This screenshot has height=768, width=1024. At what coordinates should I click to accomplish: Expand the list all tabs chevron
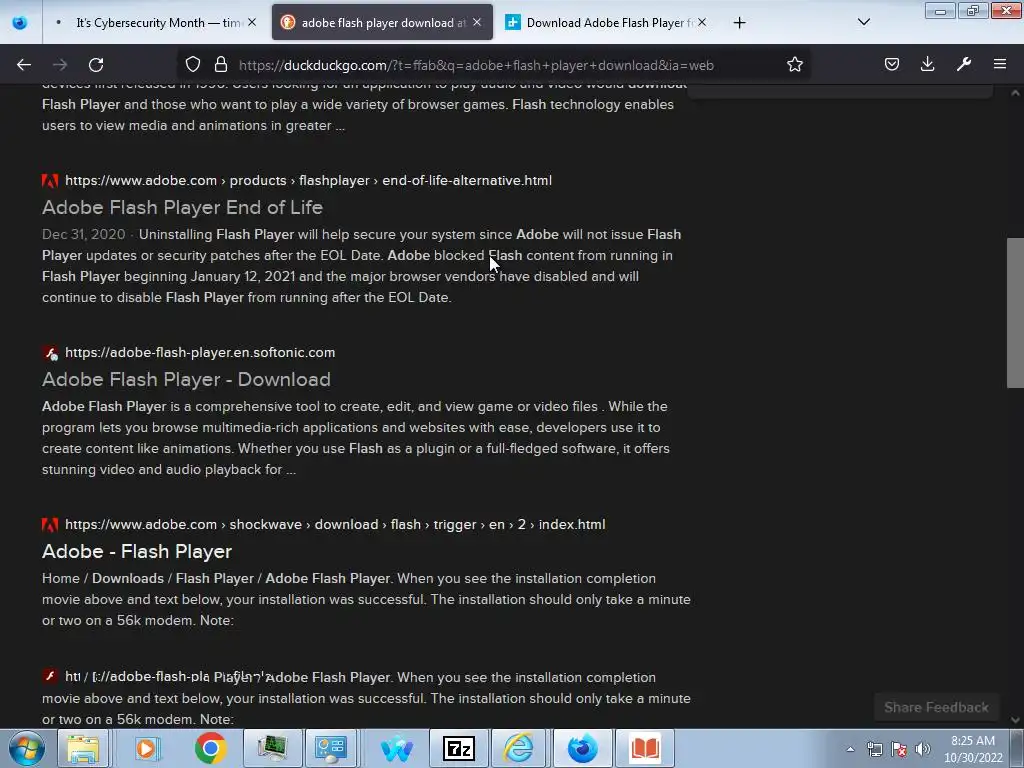coord(863,22)
